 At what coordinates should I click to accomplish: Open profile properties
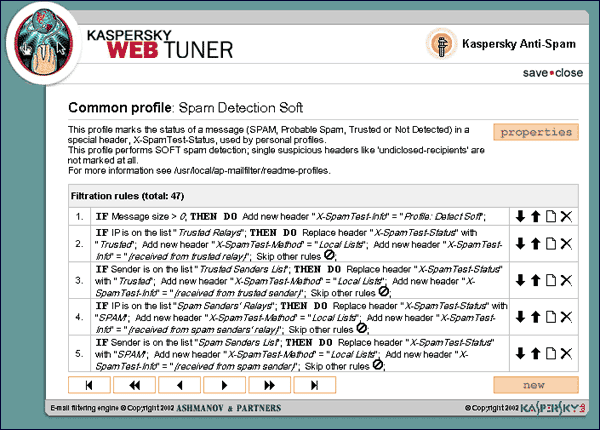click(536, 132)
